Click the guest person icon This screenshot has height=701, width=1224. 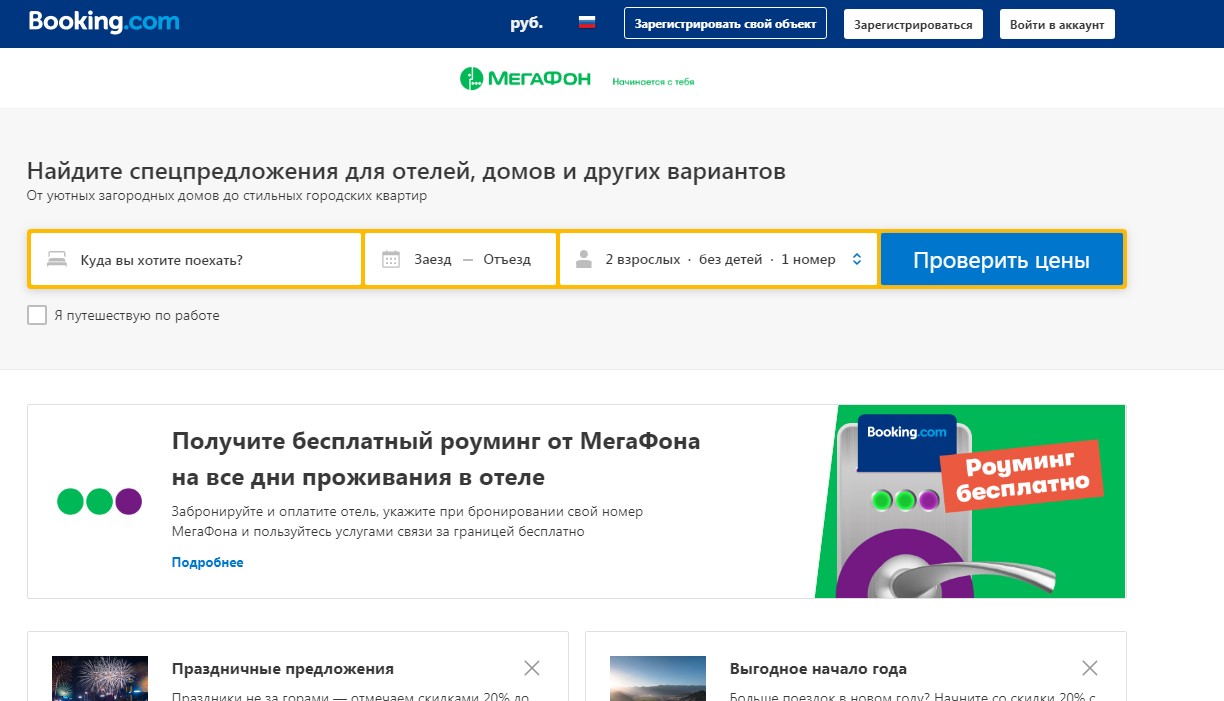click(x=584, y=260)
